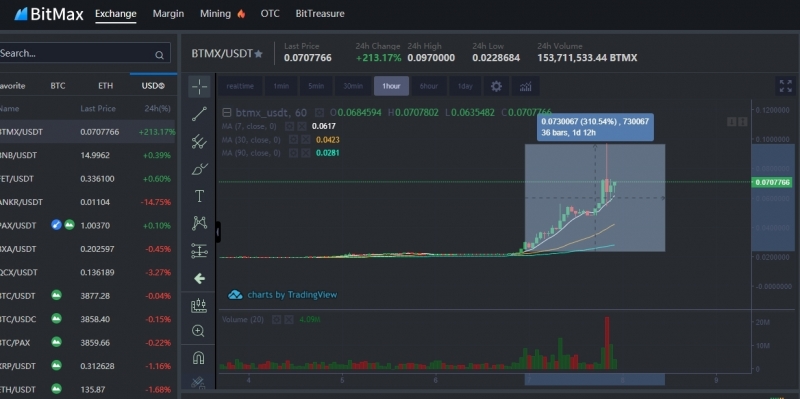The width and height of the screenshot is (800, 399).
Task: Open chart settings gear icon
Action: pos(496,86)
